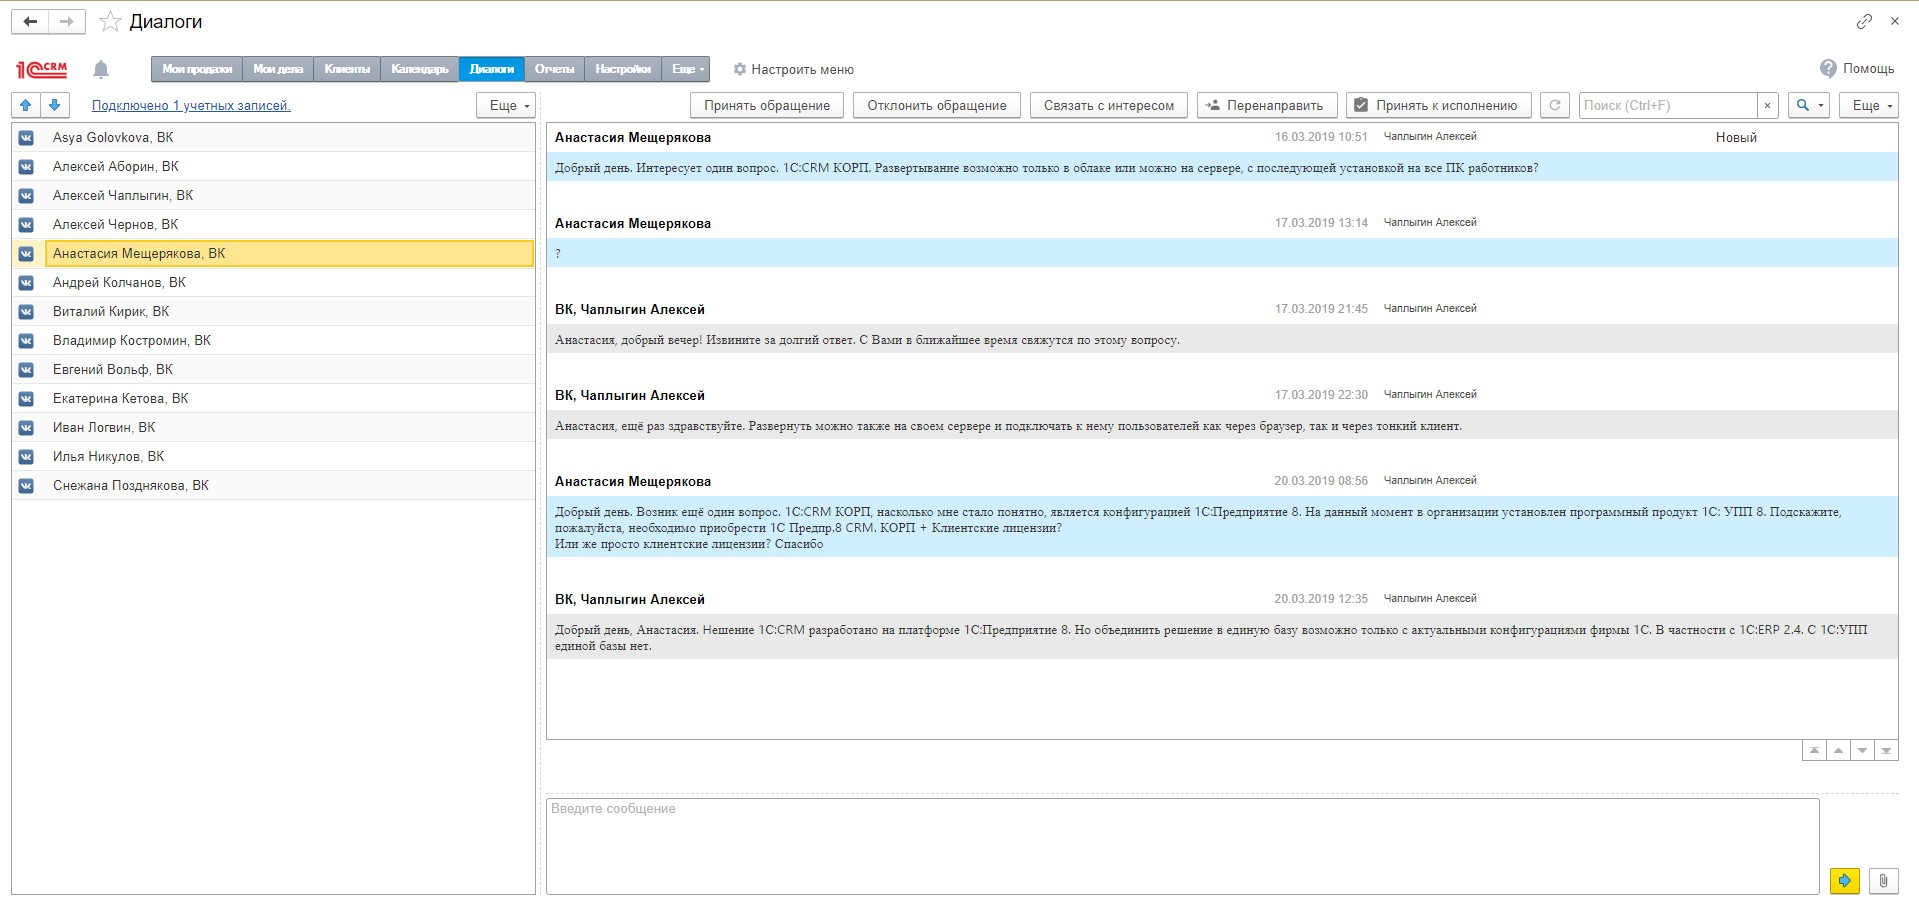Image resolution: width=1919 pixels, height=900 pixels.
Task: Open the Отчеты tab
Action: pyautogui.click(x=554, y=69)
